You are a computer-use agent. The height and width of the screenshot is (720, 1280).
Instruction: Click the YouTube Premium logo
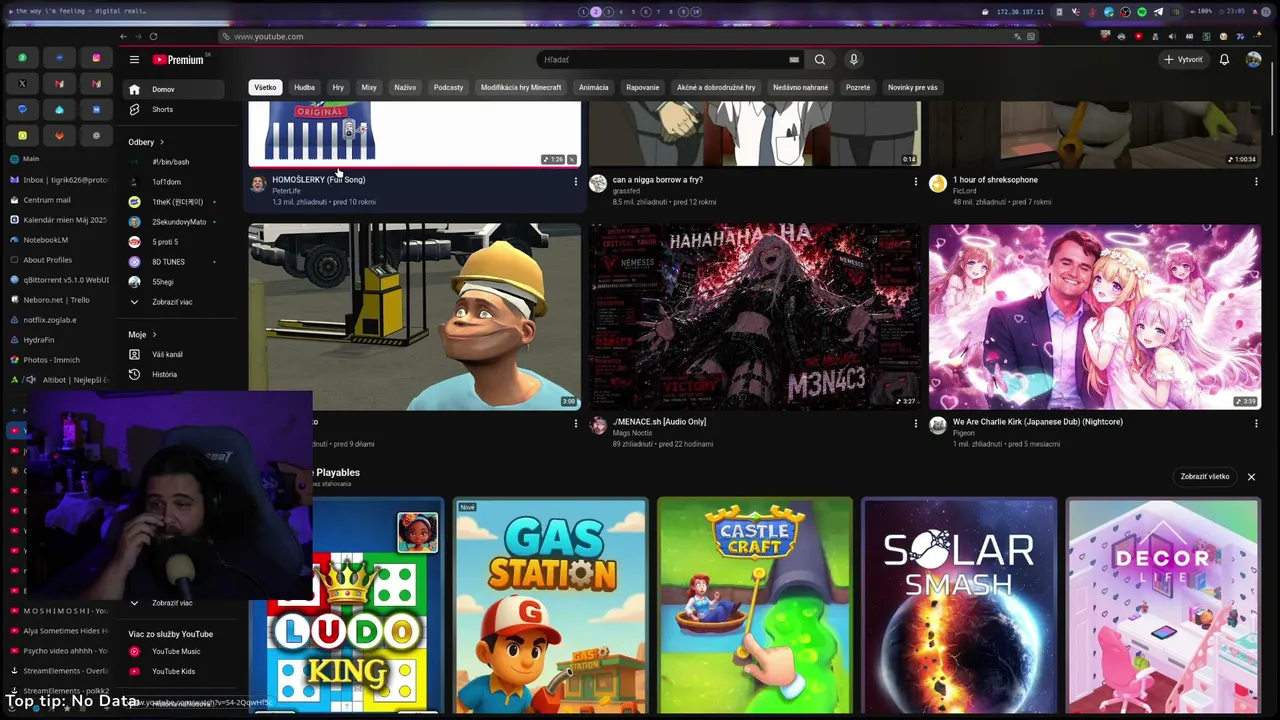click(x=179, y=60)
